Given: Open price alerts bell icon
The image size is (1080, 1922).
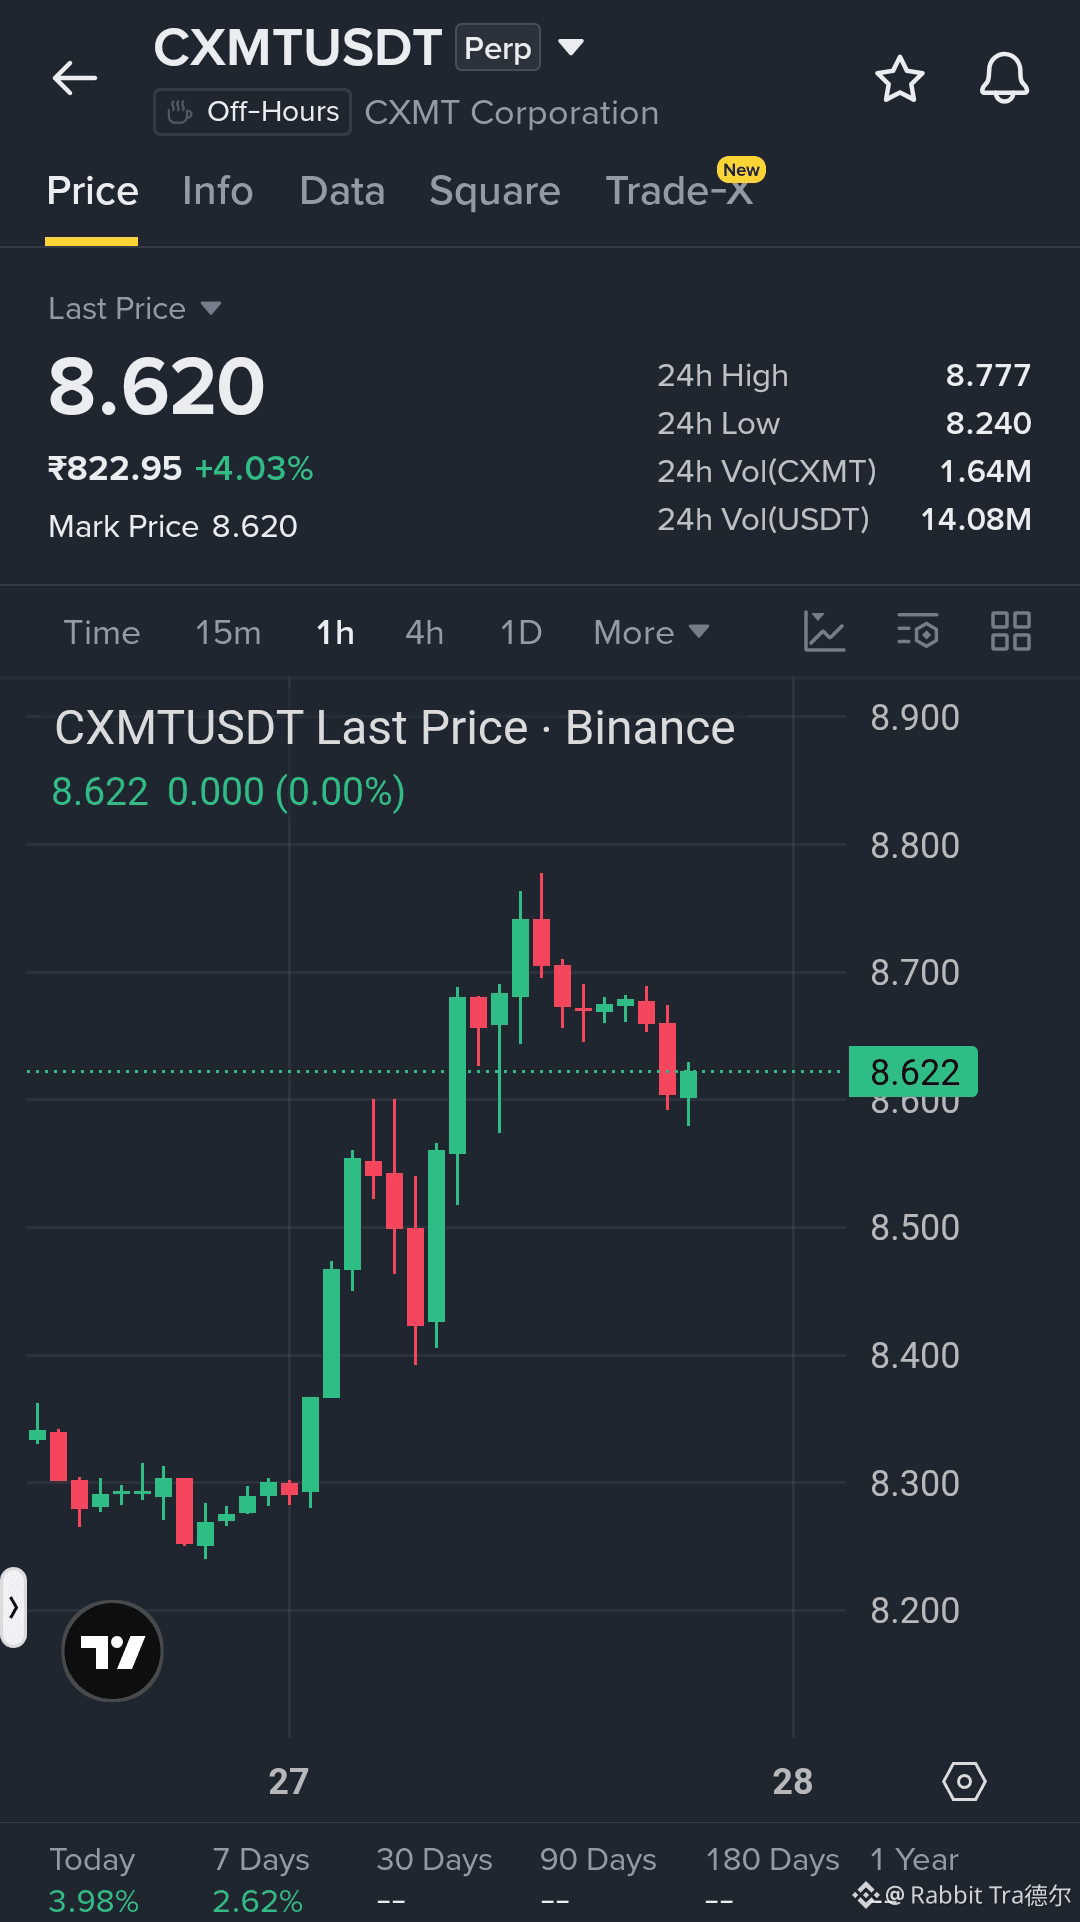Looking at the screenshot, I should point(1004,78).
